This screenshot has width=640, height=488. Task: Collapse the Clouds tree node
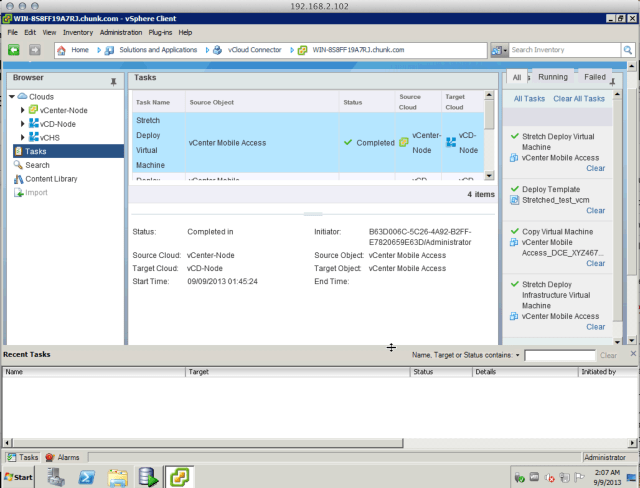[x=12, y=97]
